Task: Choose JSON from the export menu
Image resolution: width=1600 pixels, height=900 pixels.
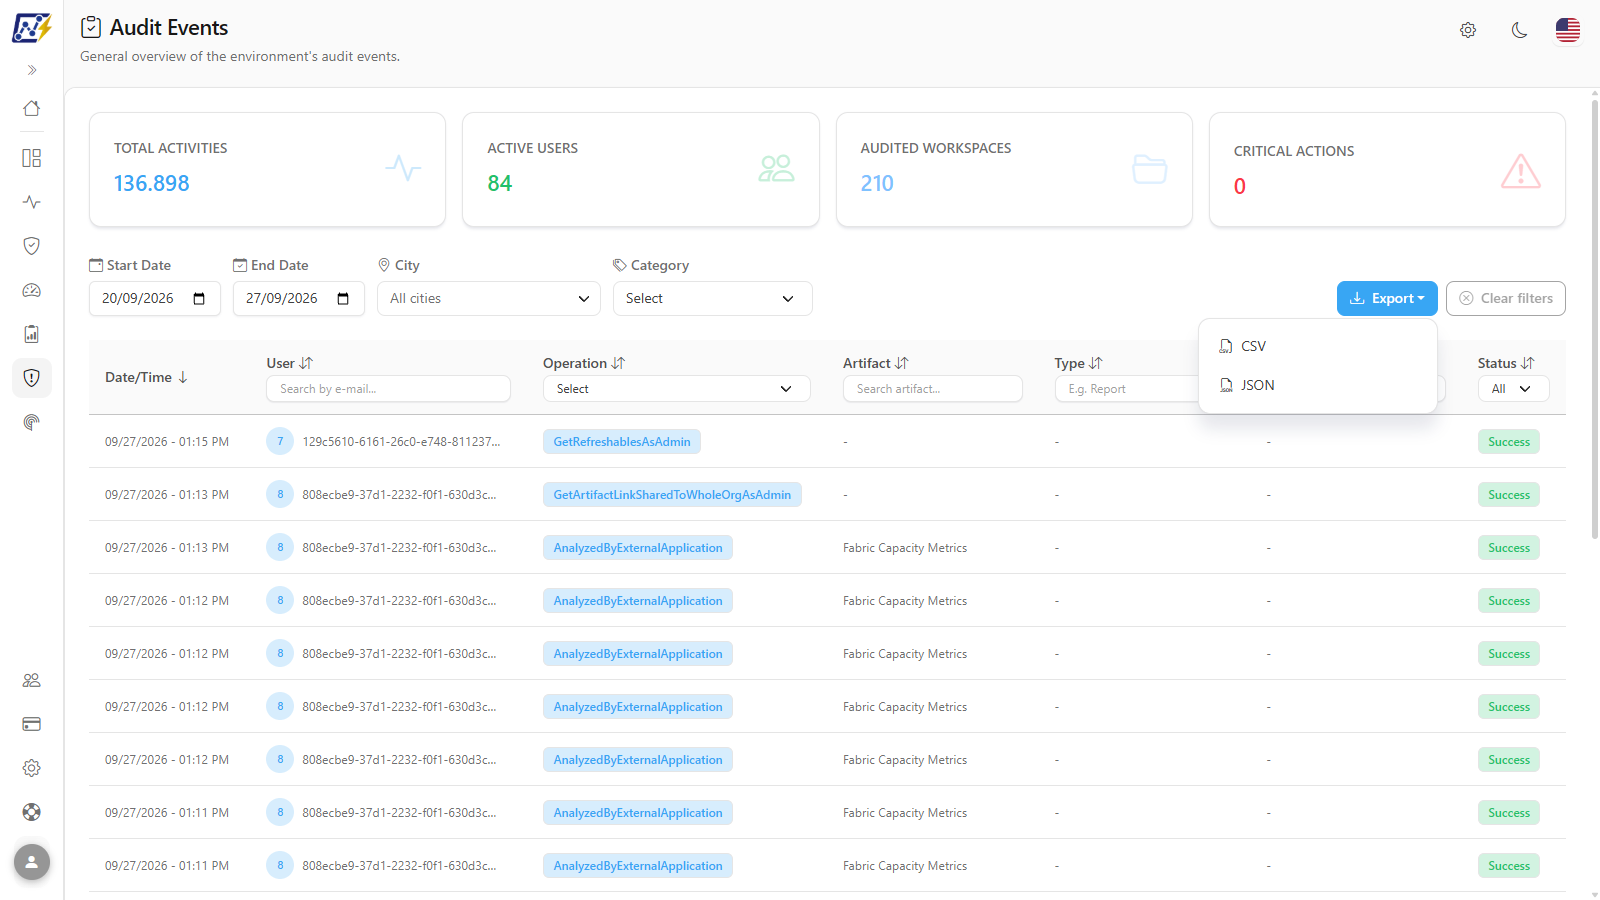Action: pyautogui.click(x=1318, y=385)
